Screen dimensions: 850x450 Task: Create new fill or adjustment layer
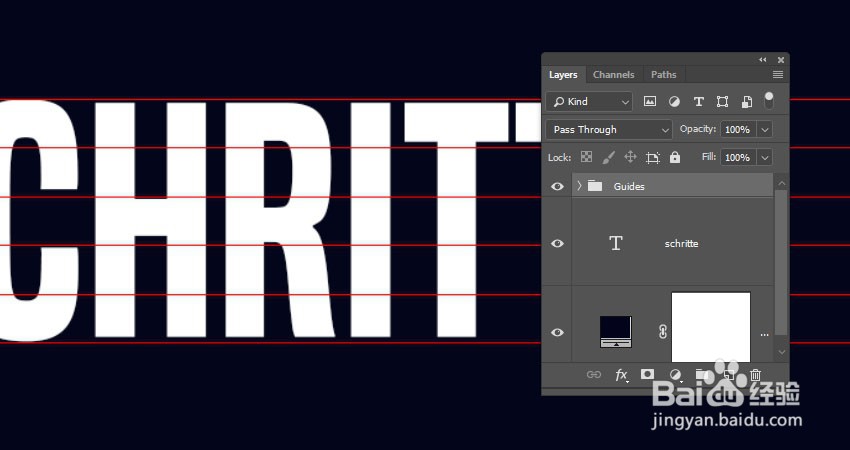coord(675,375)
